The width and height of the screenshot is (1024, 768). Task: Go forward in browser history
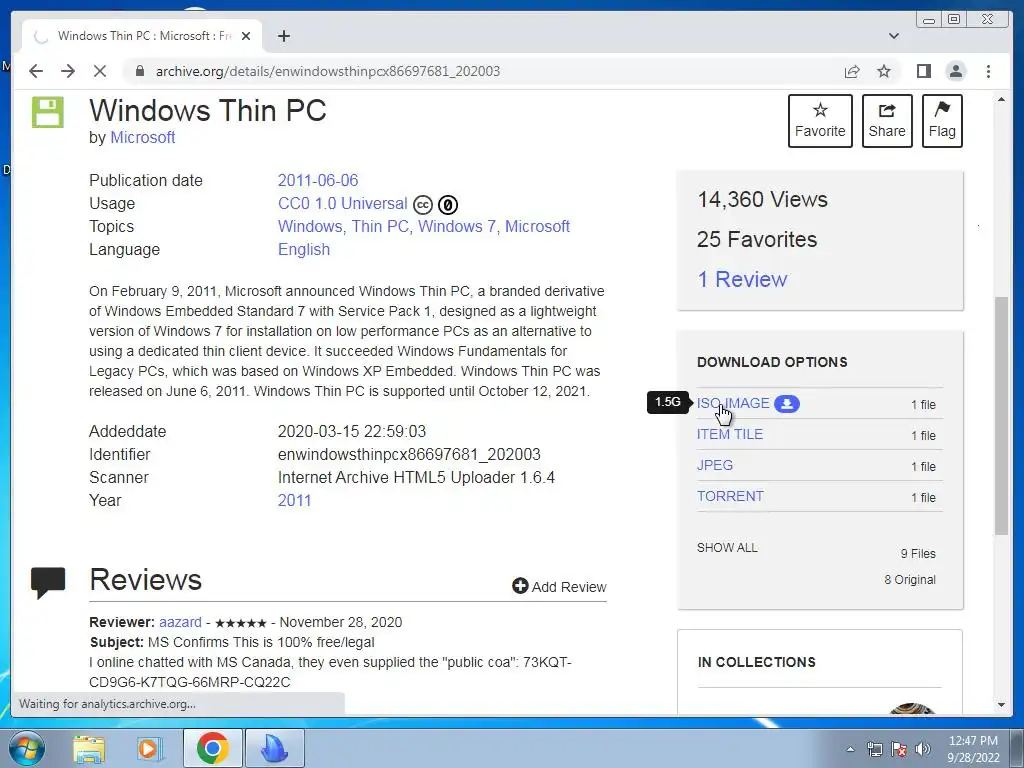coord(68,71)
